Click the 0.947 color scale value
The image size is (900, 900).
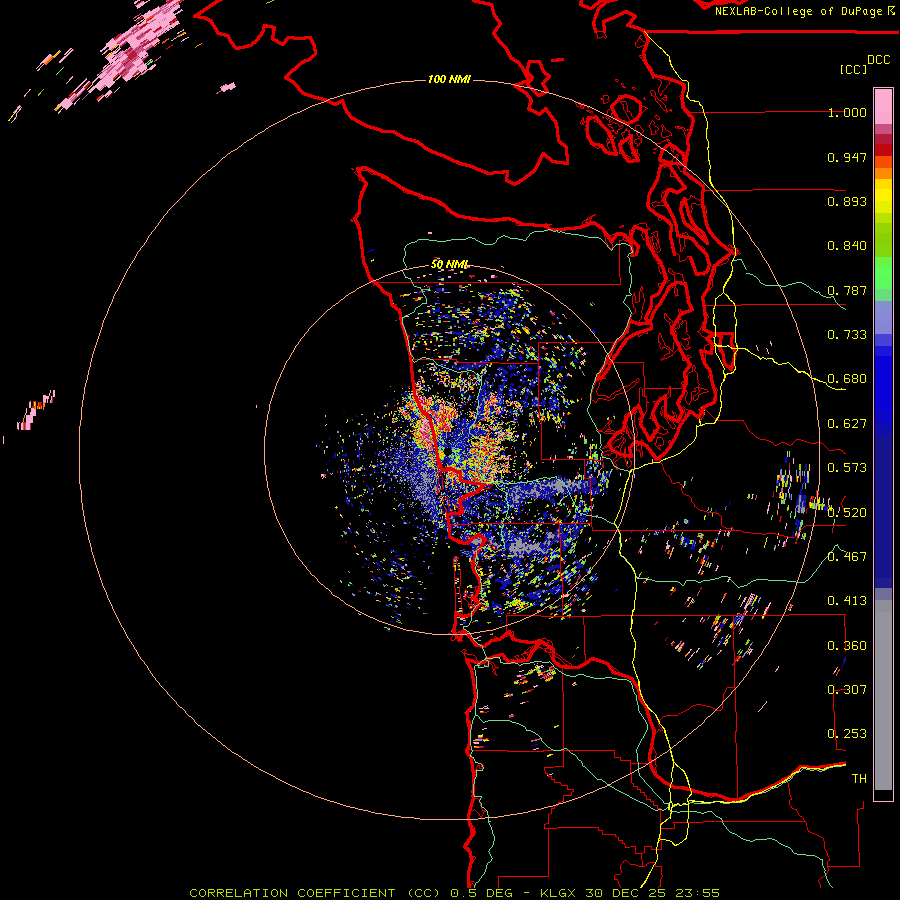[847, 157]
